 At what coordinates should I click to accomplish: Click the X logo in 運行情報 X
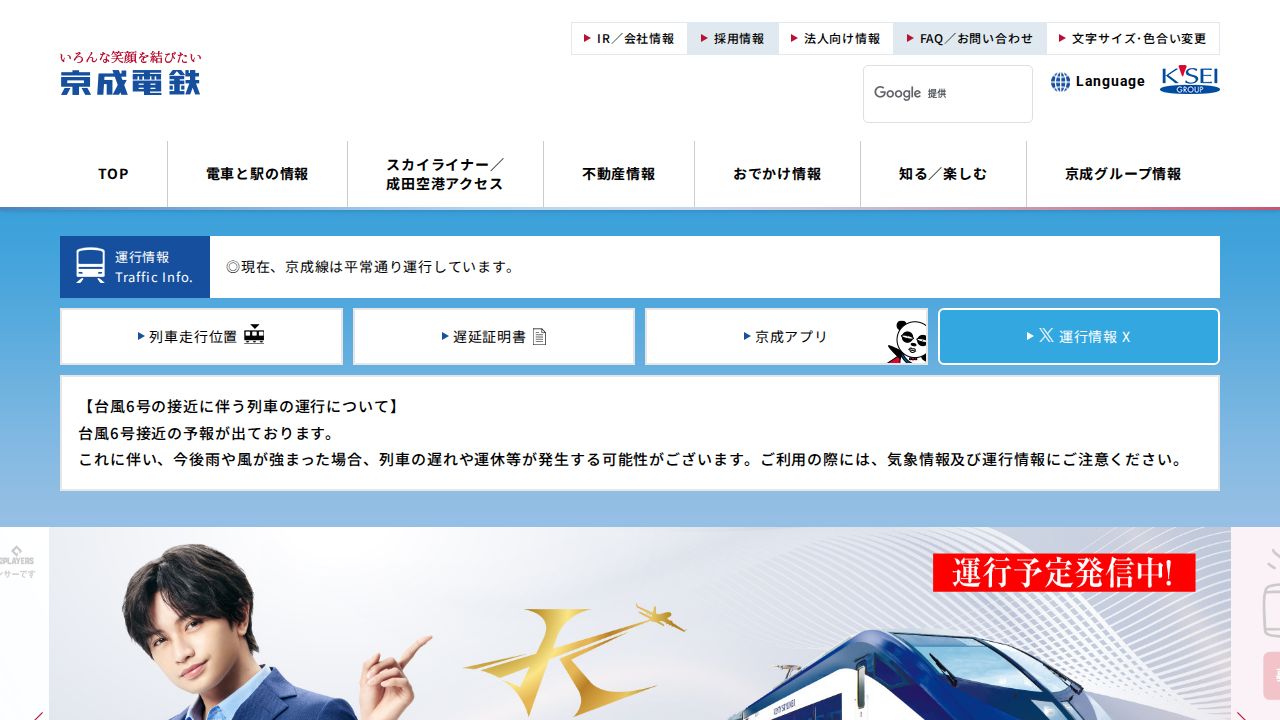1046,336
